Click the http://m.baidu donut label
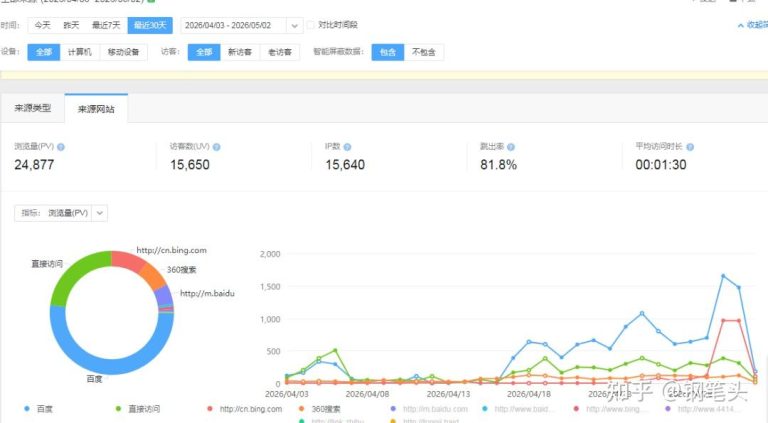The height and width of the screenshot is (423, 768). coord(207,293)
